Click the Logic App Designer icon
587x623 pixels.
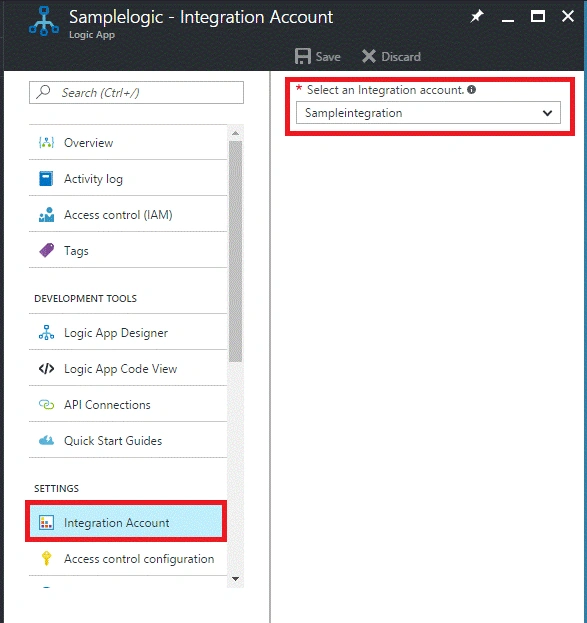46,333
